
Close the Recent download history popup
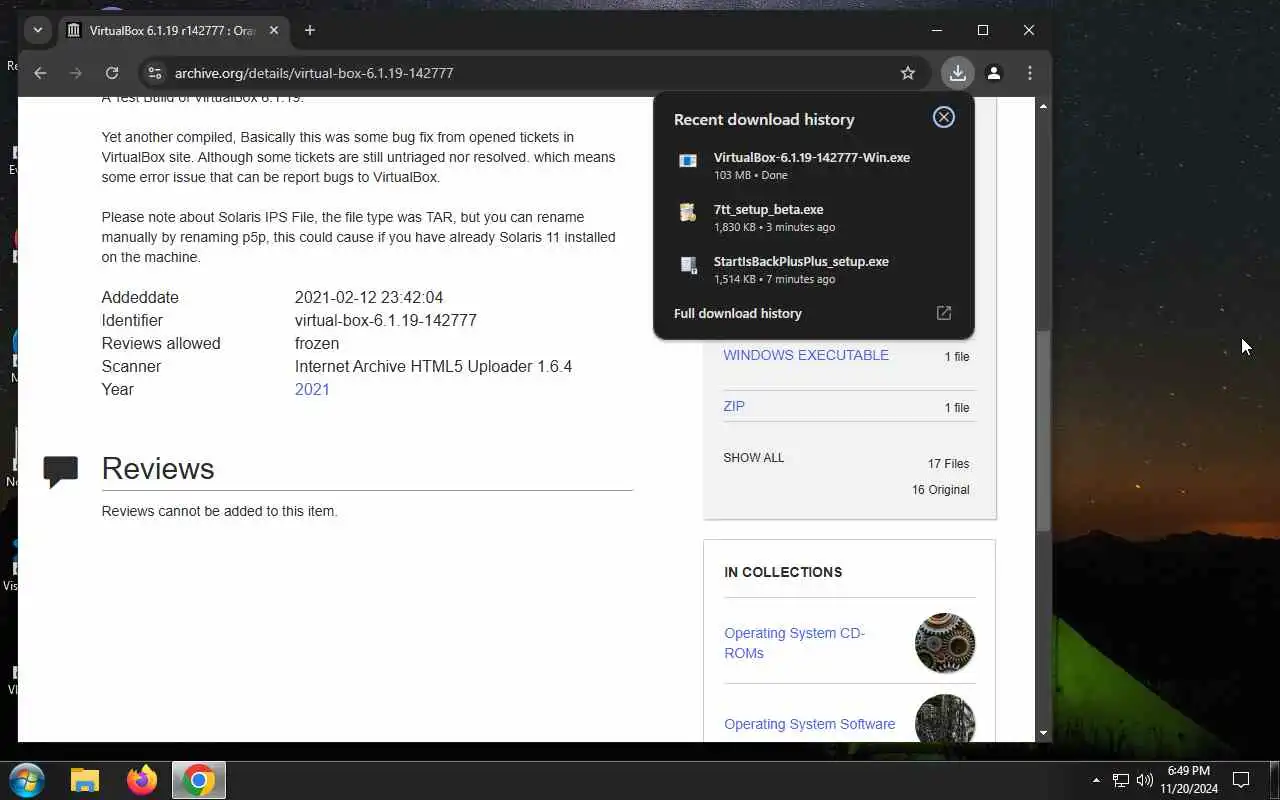tap(944, 117)
